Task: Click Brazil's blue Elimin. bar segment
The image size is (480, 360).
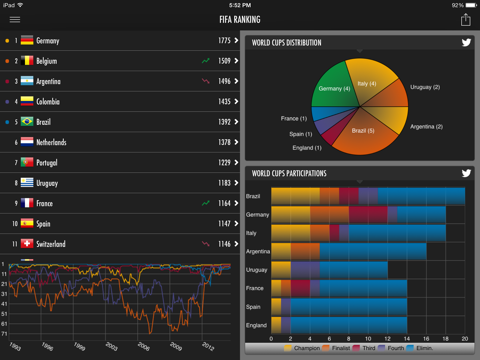Action: point(421,196)
